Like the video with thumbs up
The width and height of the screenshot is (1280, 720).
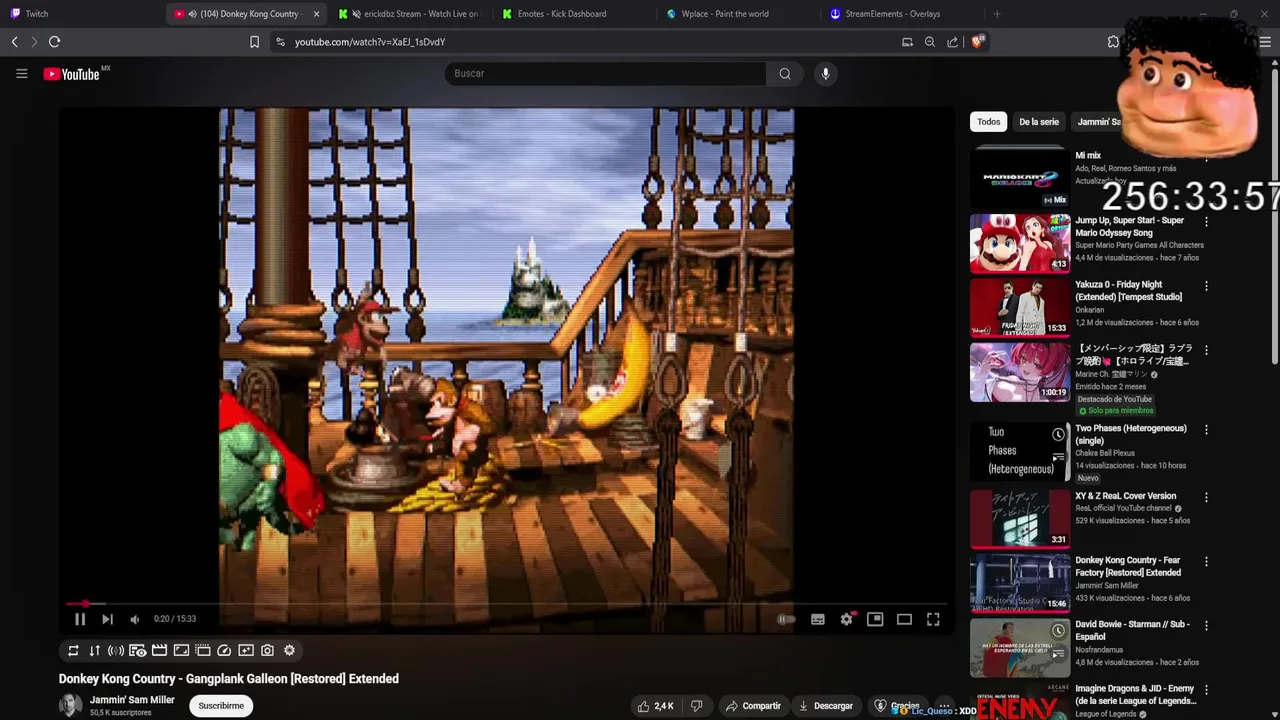tap(655, 706)
